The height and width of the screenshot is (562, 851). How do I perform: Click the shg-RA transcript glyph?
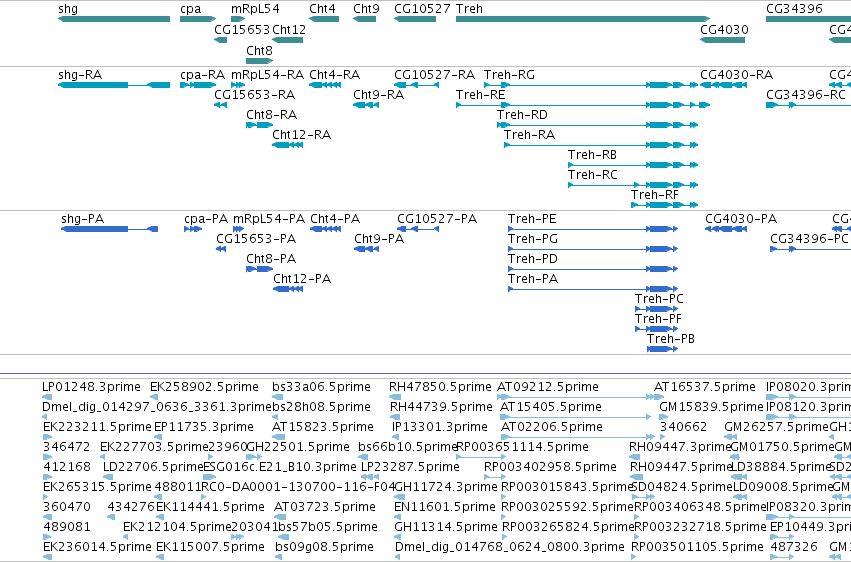click(114, 85)
